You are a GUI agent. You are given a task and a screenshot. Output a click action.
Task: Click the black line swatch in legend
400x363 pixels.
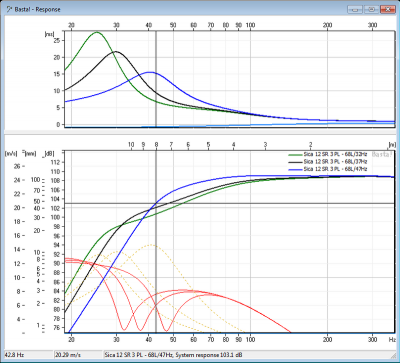click(295, 162)
